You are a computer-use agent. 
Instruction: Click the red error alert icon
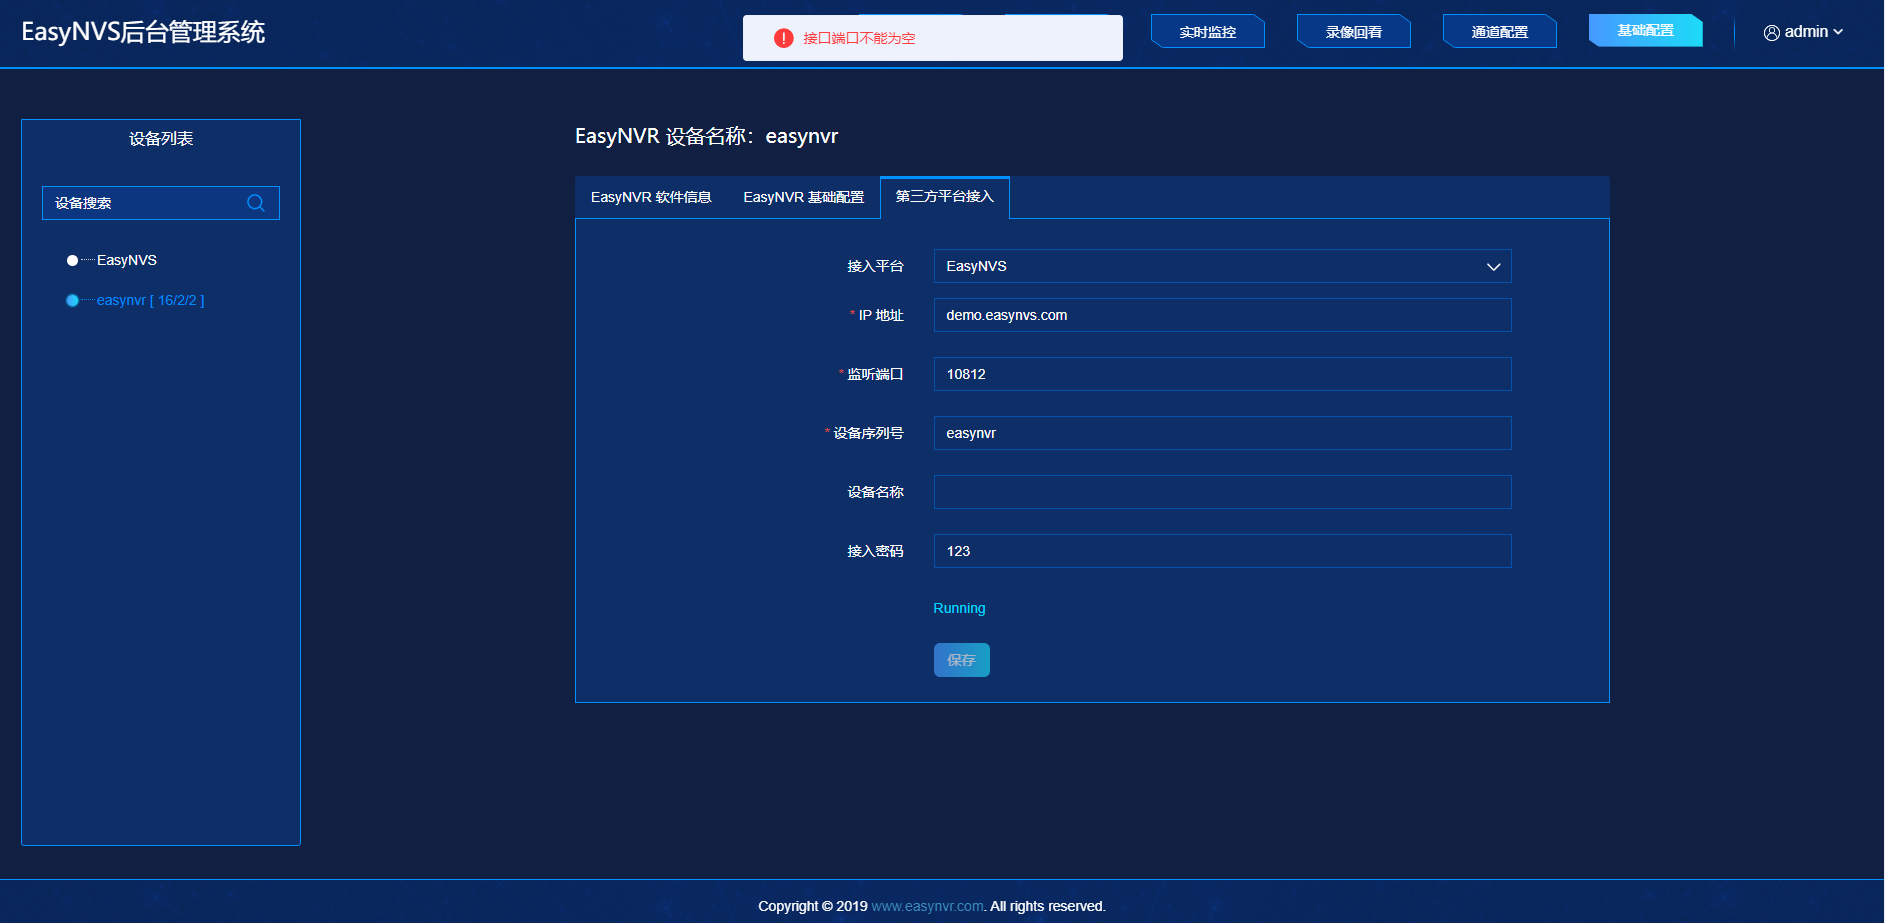(784, 38)
